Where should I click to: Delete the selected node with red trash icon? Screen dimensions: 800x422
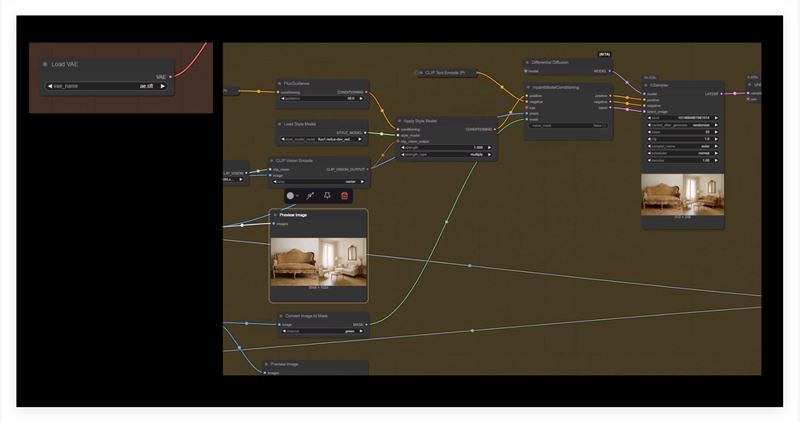pyautogui.click(x=344, y=195)
